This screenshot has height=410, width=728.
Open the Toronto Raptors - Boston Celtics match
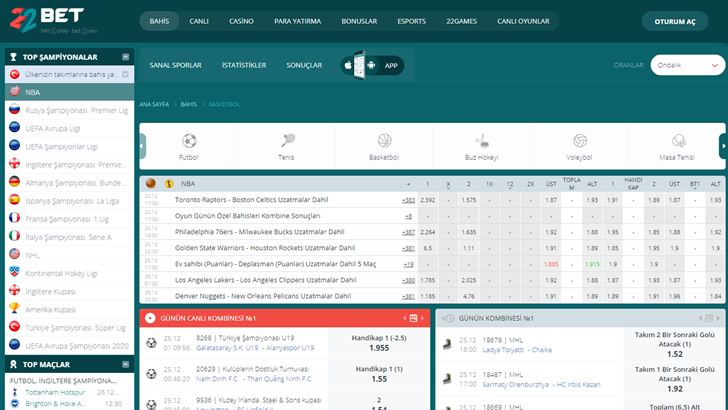coord(252,200)
